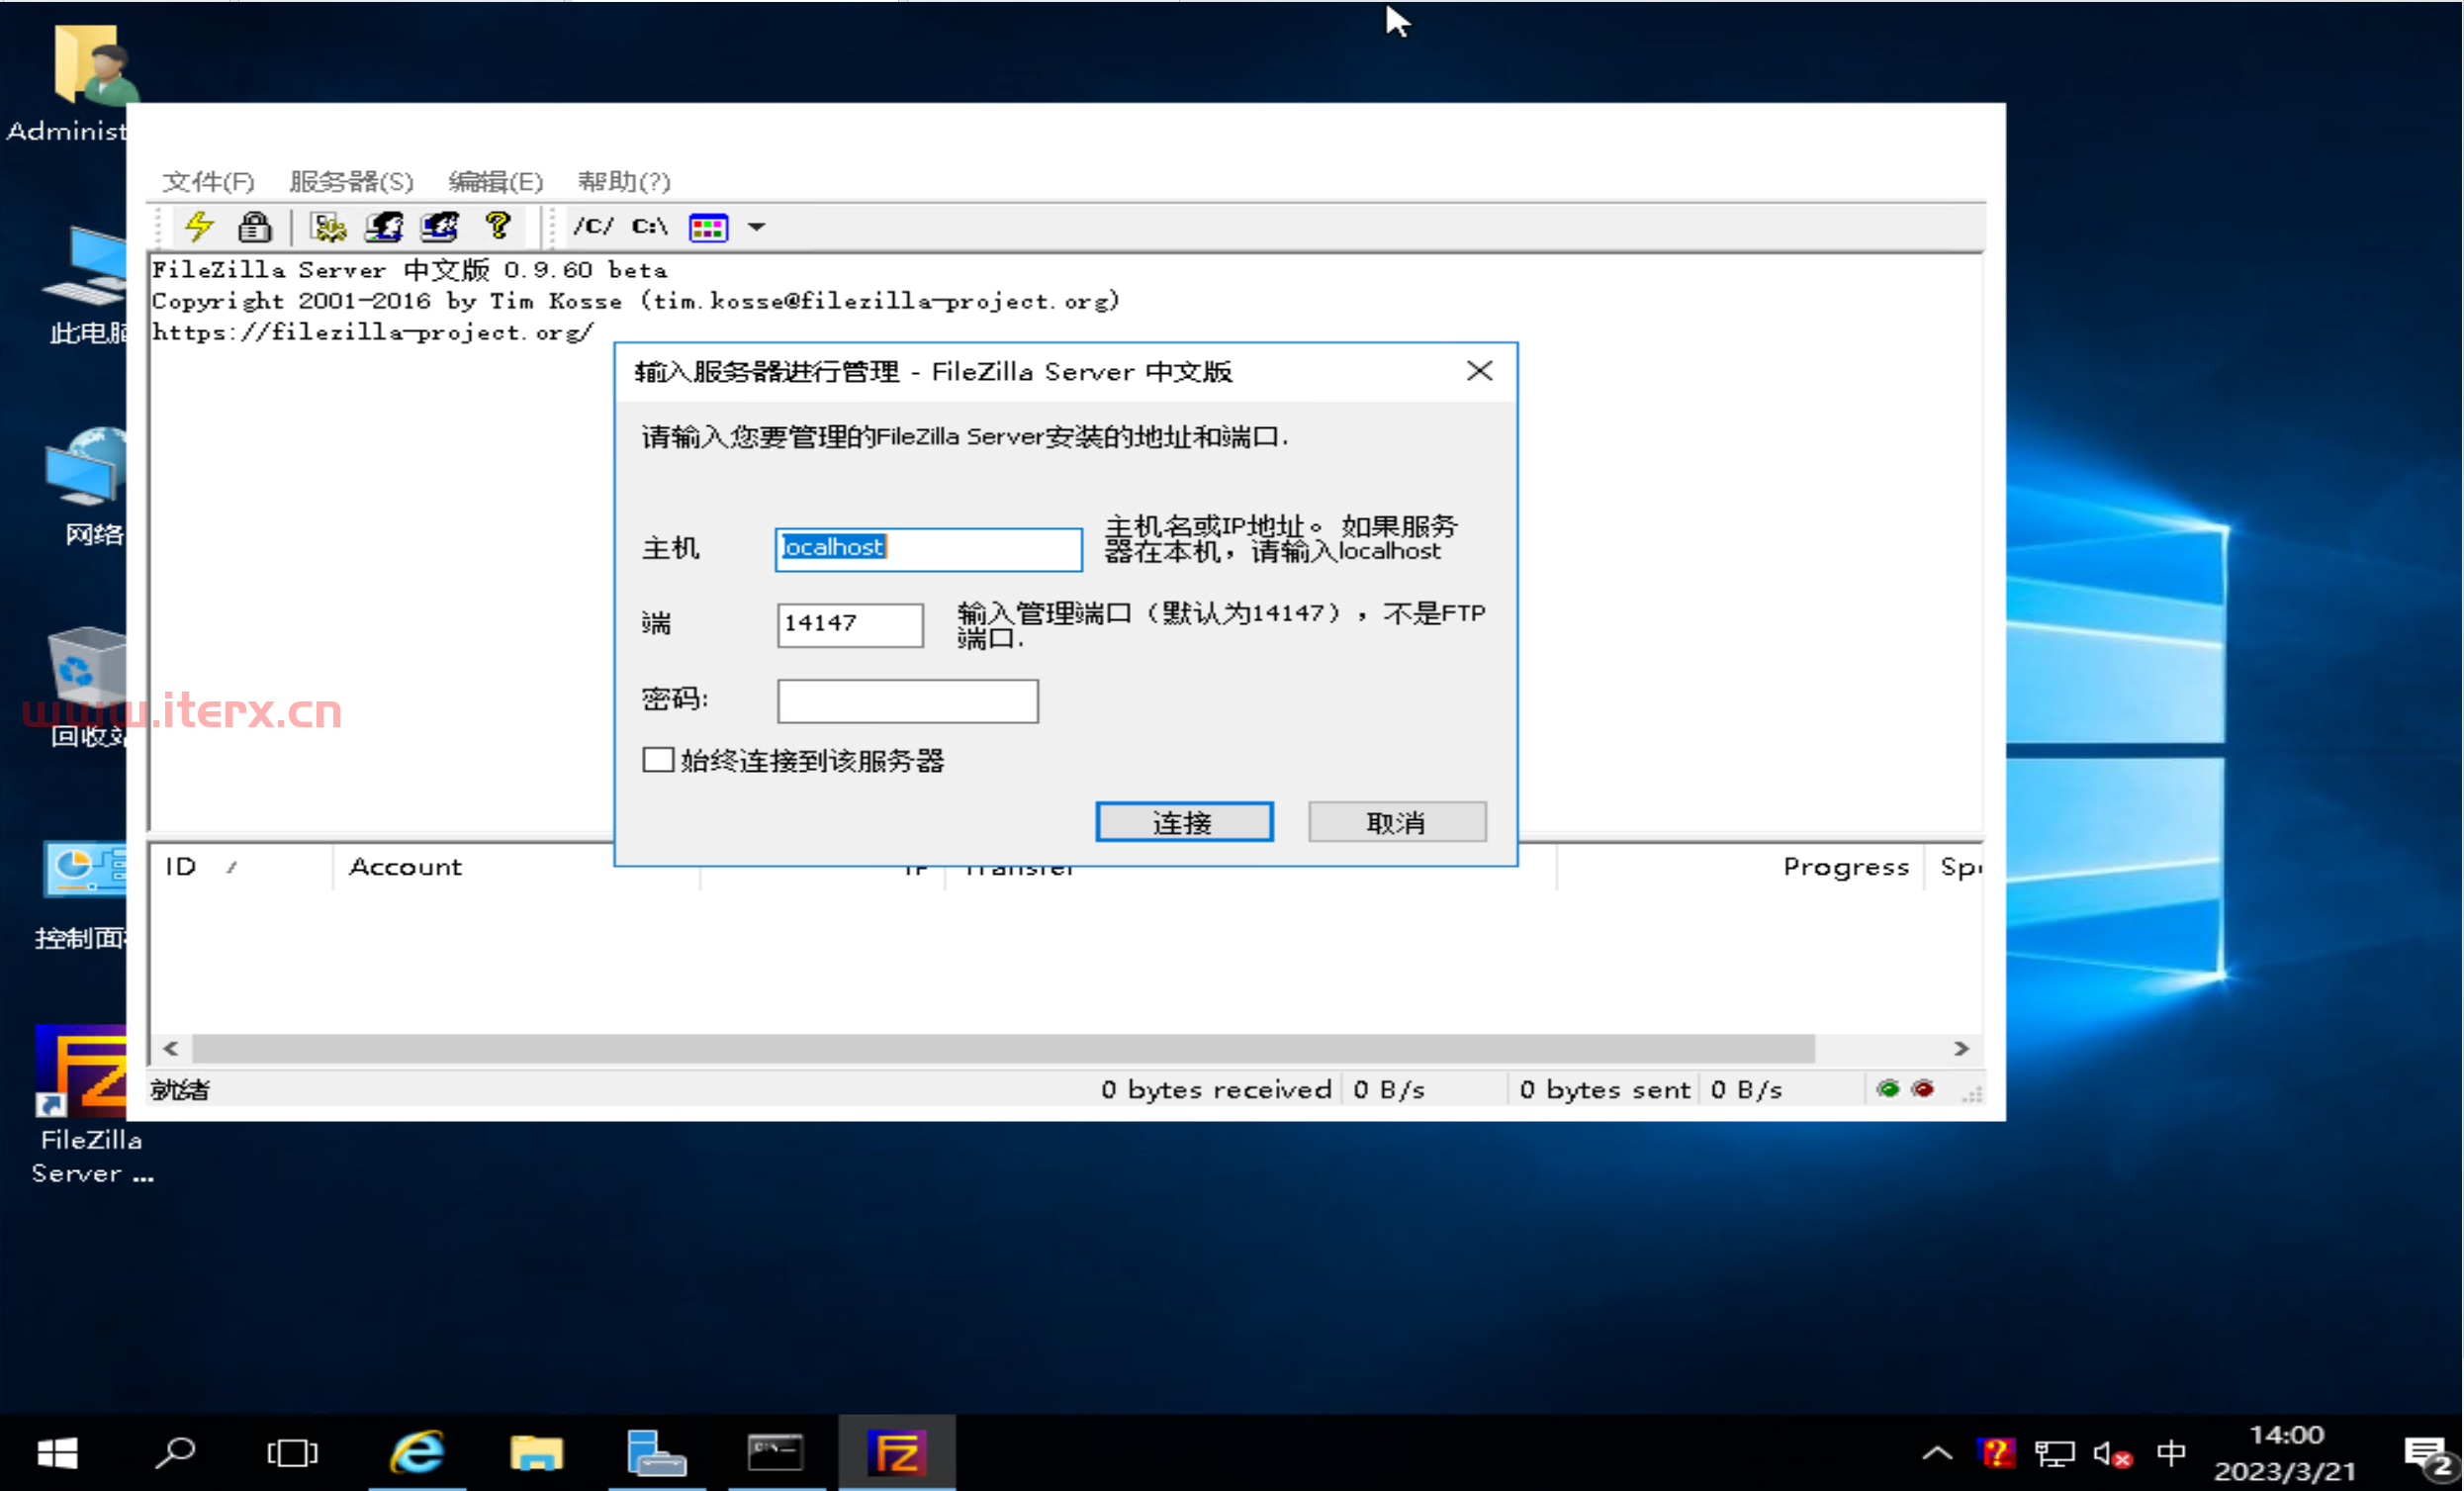The width and height of the screenshot is (2464, 1491).
Task: Open the command prompt taskbar icon
Action: pyautogui.click(x=776, y=1453)
